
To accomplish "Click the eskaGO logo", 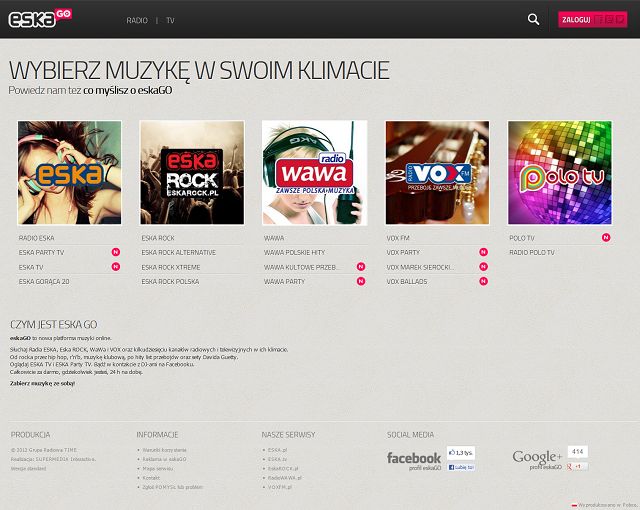I will (40, 18).
